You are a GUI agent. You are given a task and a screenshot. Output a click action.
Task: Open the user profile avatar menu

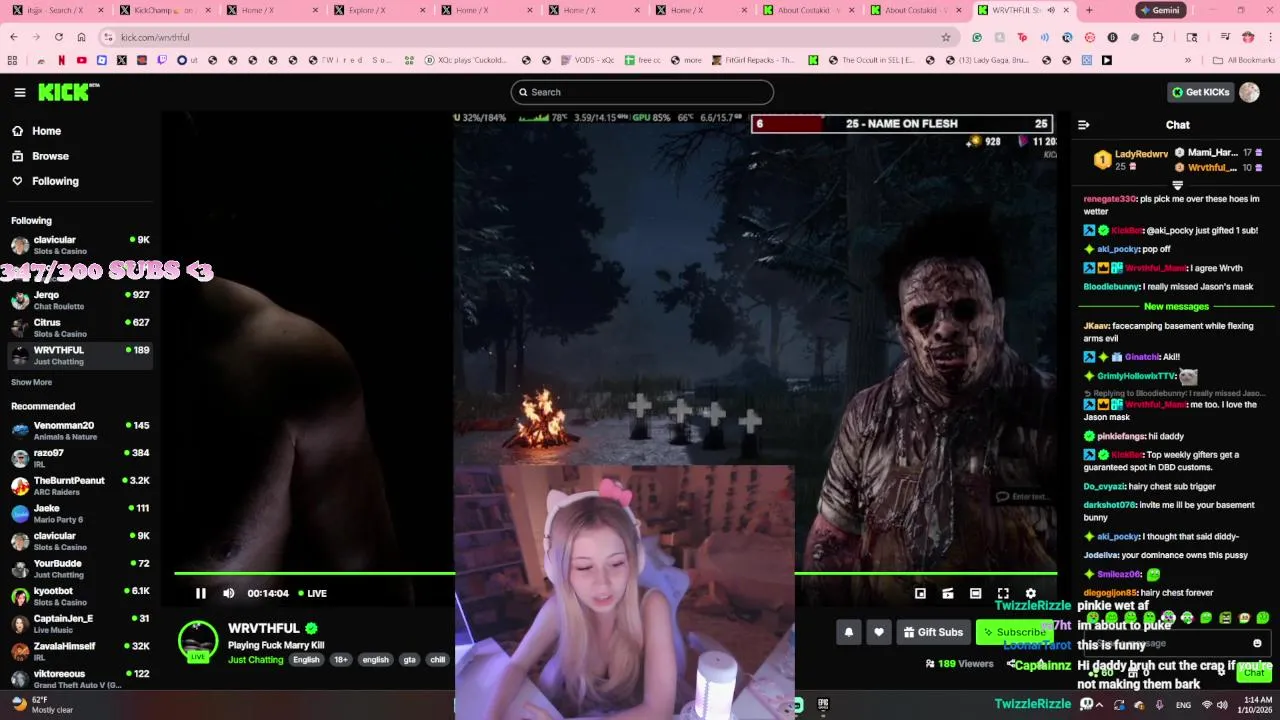coord(1249,92)
